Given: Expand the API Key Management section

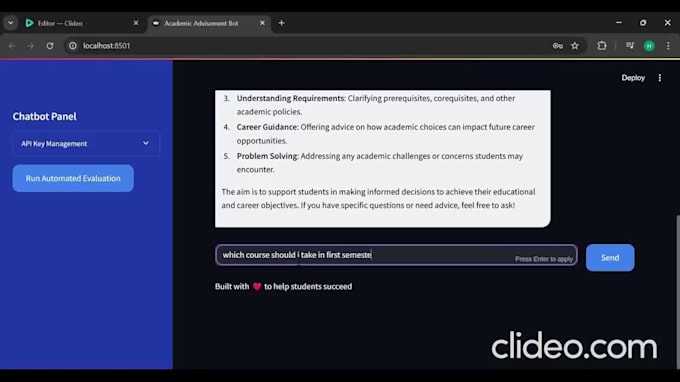Looking at the screenshot, I should [85, 144].
